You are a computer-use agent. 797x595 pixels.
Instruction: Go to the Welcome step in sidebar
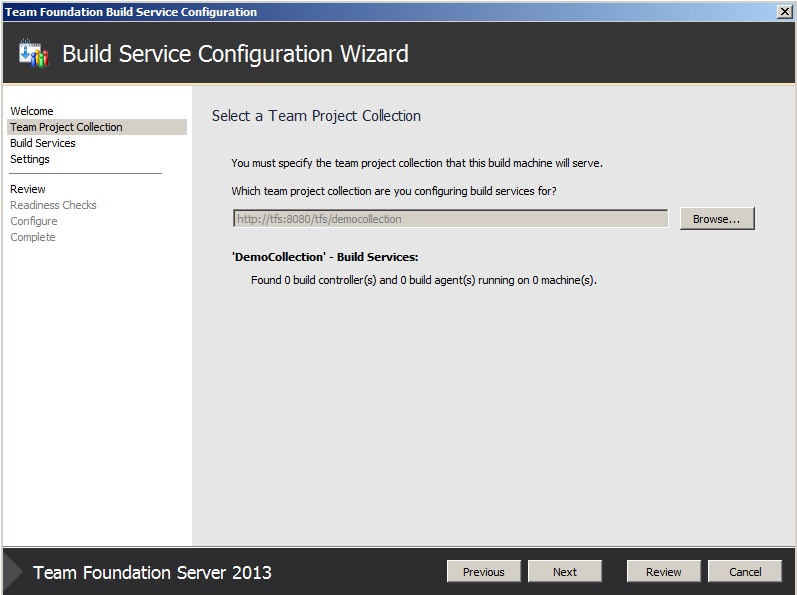click(32, 111)
